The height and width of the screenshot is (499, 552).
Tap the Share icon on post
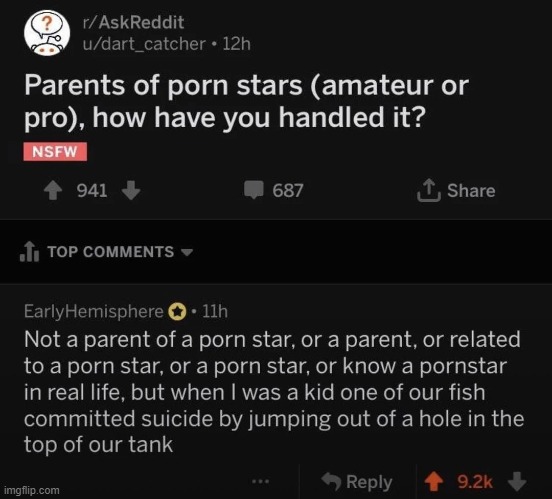coord(429,191)
